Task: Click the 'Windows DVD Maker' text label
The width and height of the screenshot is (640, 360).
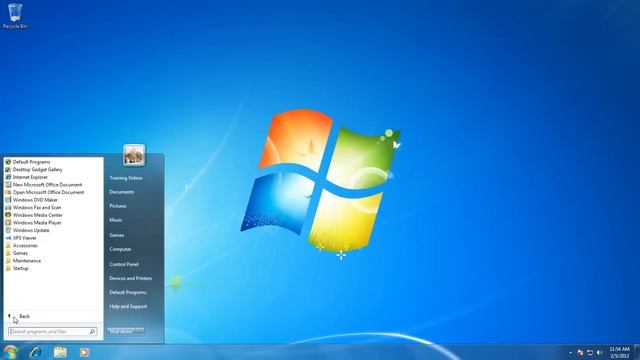Action: tap(36, 200)
